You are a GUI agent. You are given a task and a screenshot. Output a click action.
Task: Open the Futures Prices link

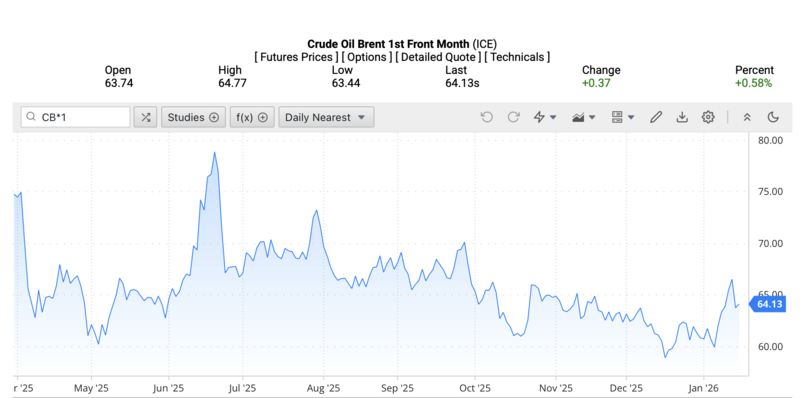pos(296,57)
